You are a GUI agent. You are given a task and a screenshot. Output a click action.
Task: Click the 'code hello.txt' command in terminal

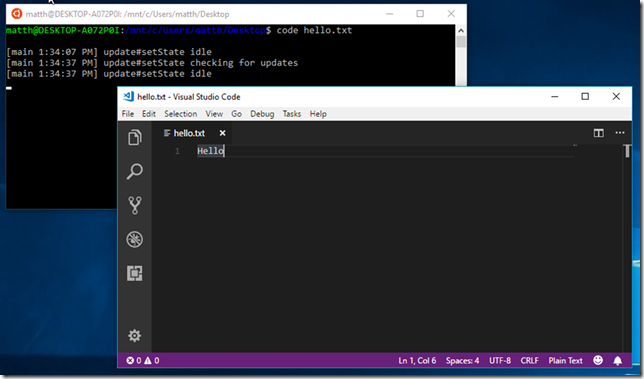pyautogui.click(x=314, y=30)
